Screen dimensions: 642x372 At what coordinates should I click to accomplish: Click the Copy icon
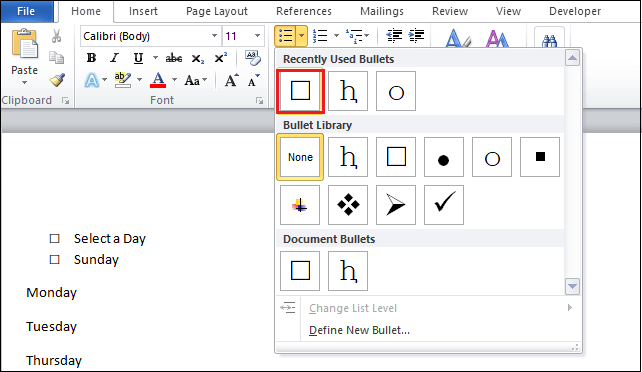57,58
